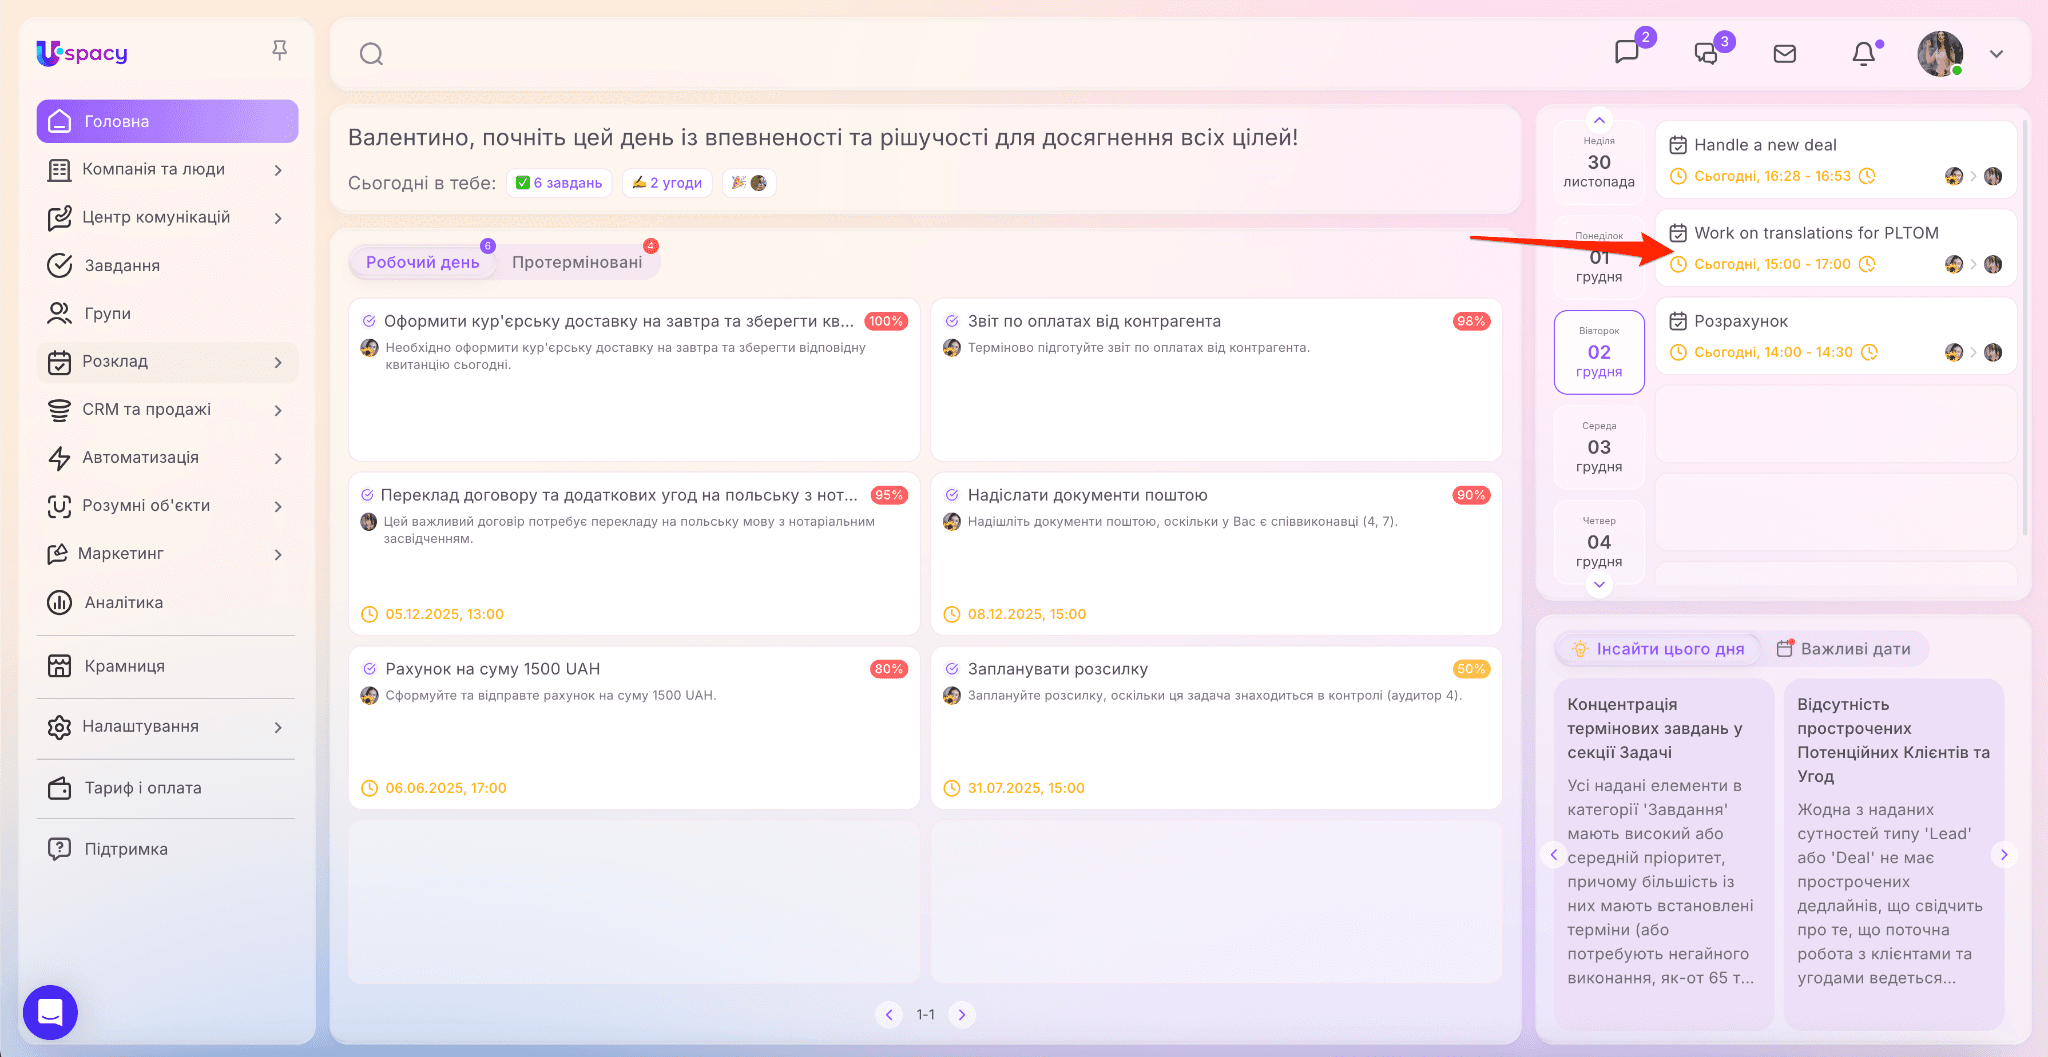This screenshot has height=1057, width=2048.
Task: Open the user profile dropdown arrow
Action: tap(1996, 54)
